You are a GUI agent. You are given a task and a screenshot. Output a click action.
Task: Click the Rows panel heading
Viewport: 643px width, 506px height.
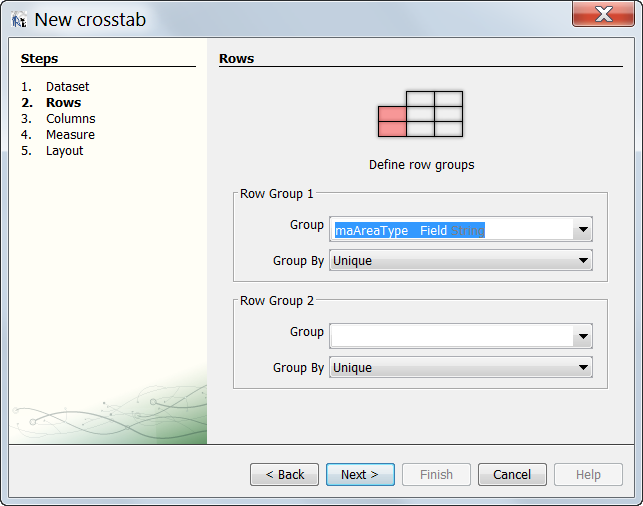237,59
